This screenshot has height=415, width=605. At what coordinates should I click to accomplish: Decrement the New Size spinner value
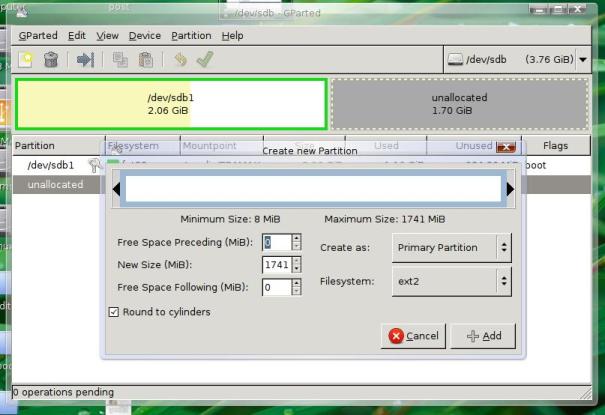(296, 269)
